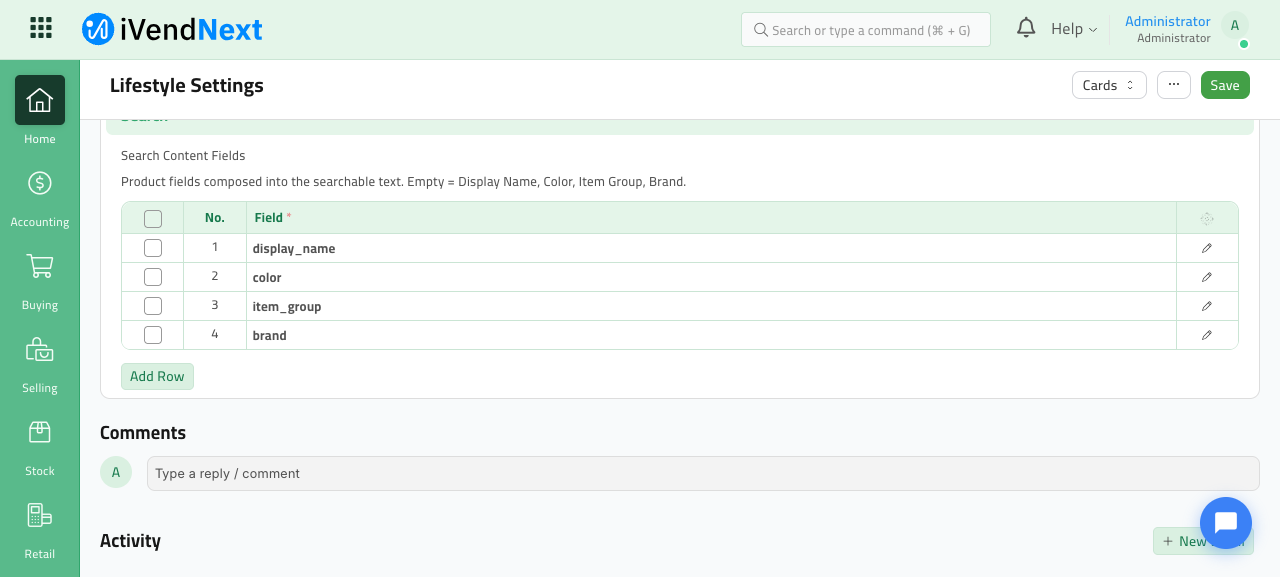Open the Stock module icon
1280x577 pixels.
click(40, 432)
